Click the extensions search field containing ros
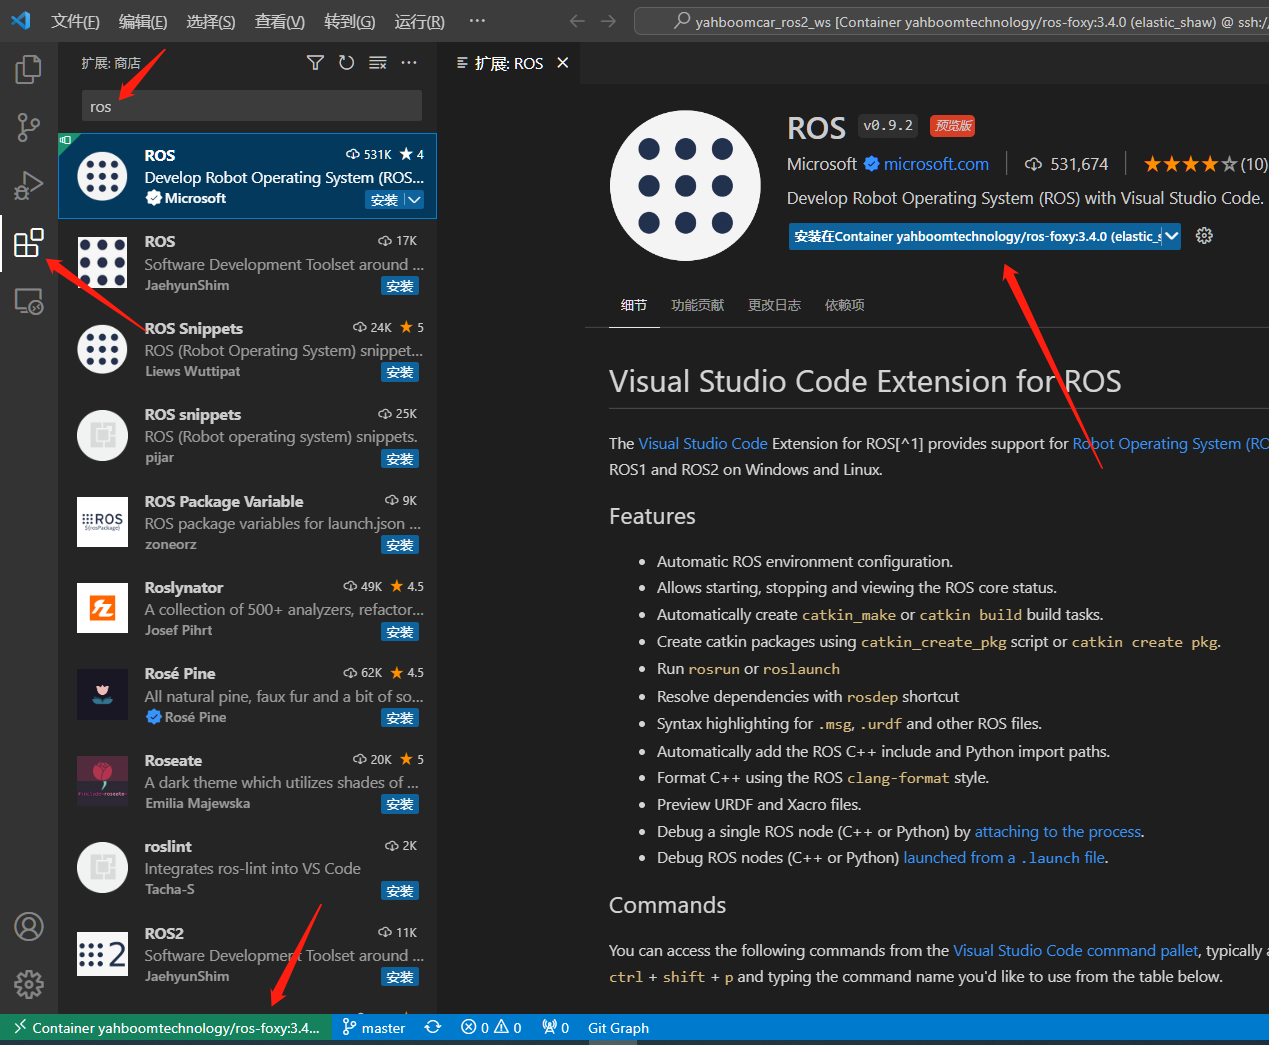The height and width of the screenshot is (1045, 1269). (x=252, y=106)
